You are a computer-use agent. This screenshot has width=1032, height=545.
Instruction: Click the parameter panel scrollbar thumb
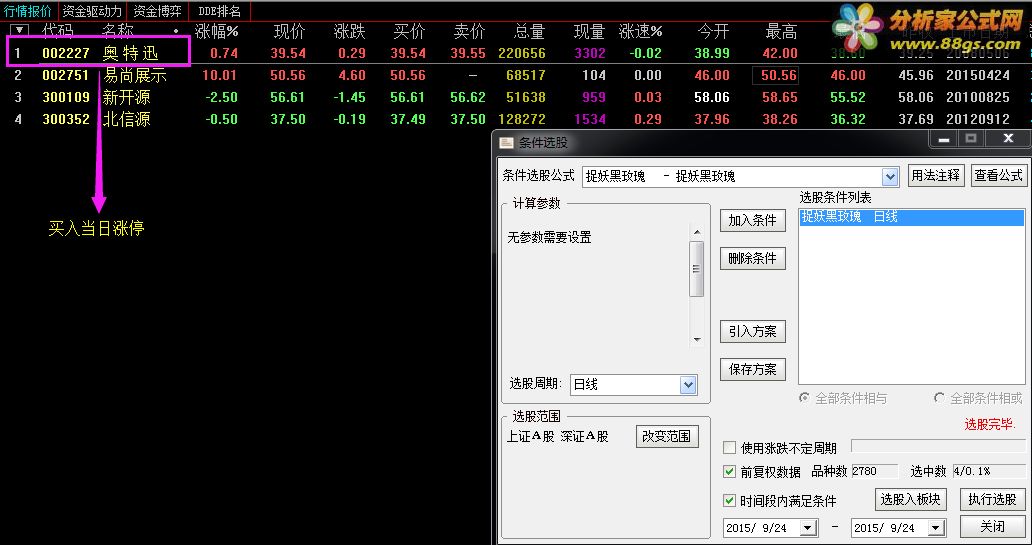(697, 269)
